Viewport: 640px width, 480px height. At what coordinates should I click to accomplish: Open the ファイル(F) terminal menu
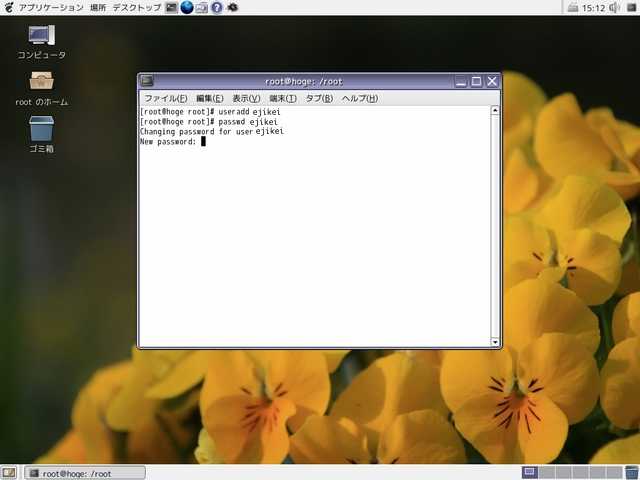(x=166, y=98)
